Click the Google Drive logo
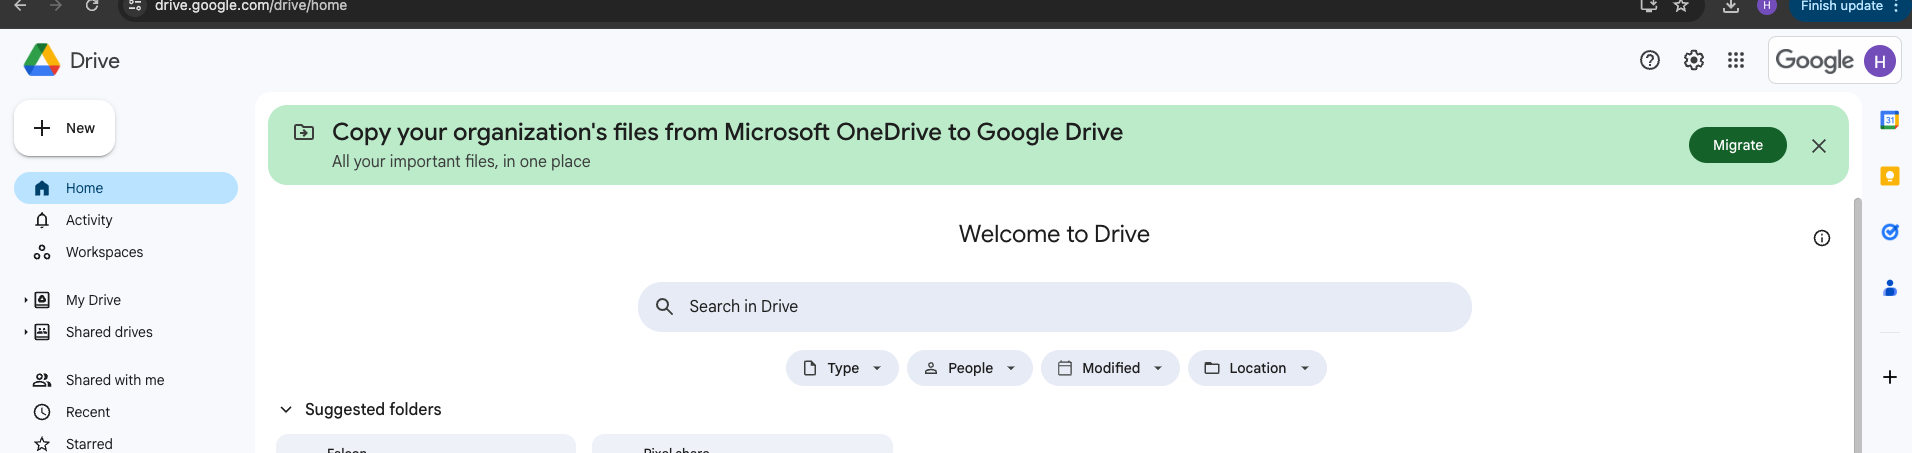 tap(42, 60)
